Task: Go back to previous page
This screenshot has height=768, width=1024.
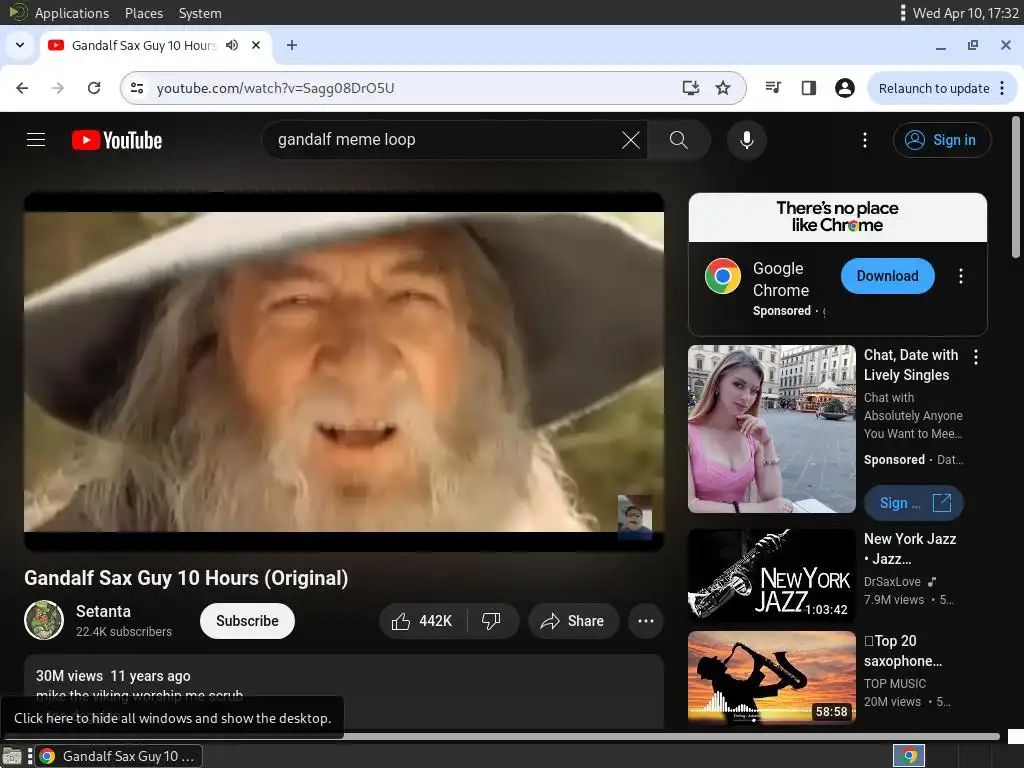Action: (x=22, y=88)
